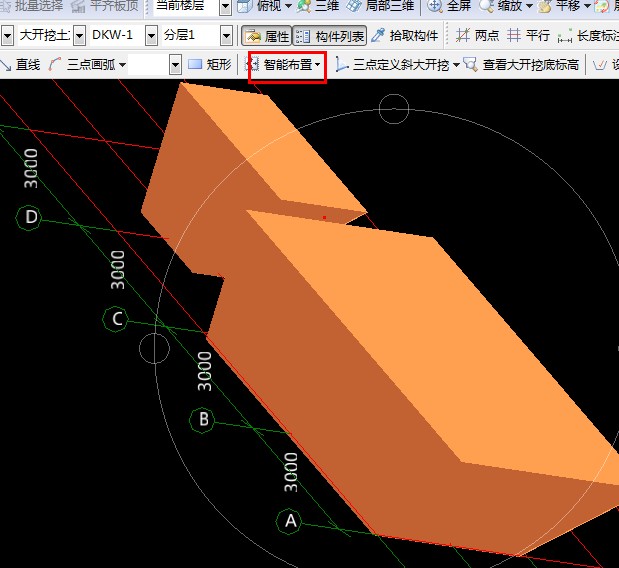Click axis label B in the canvas
619x568 pixels.
[x=203, y=420]
